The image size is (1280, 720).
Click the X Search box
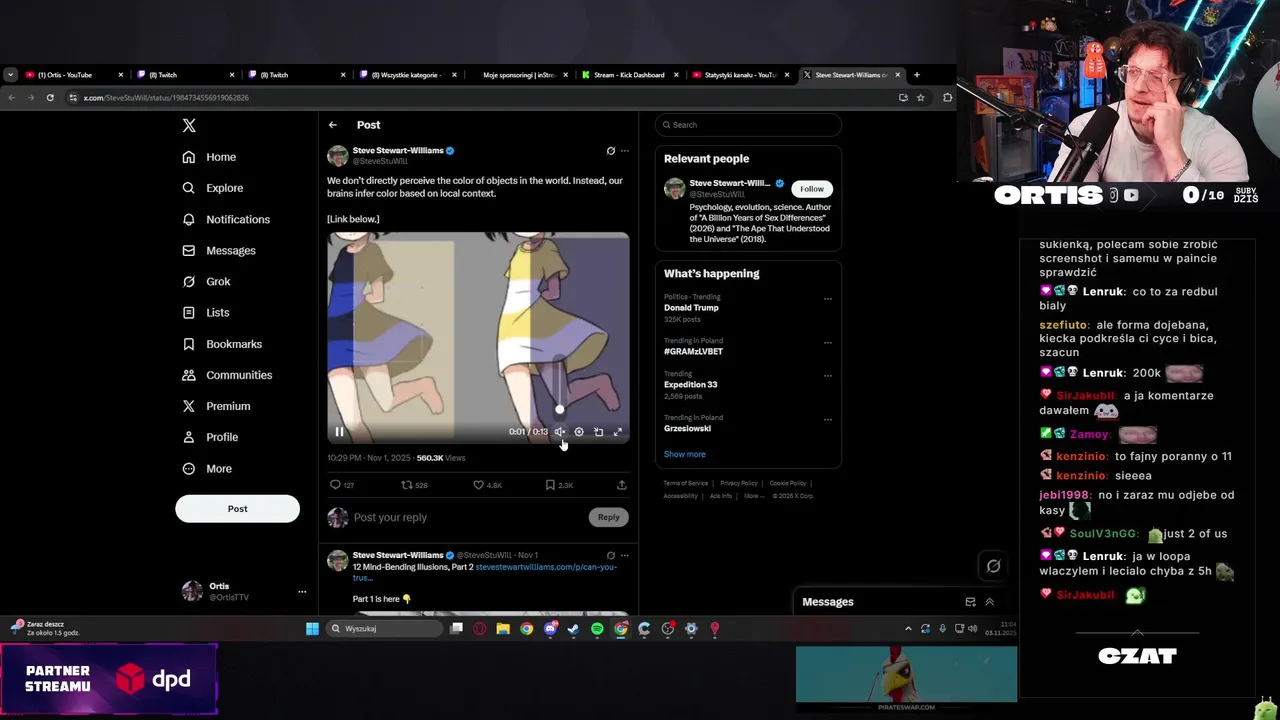748,125
